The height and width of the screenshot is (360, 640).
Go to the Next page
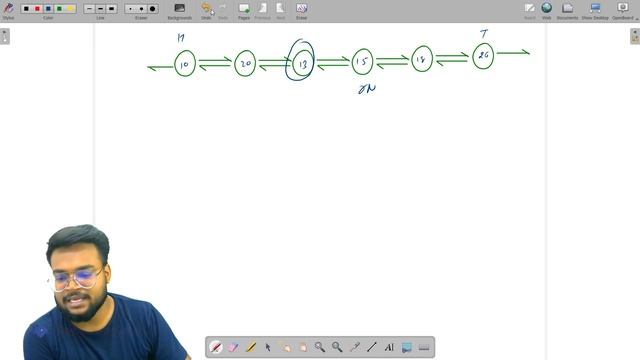tap(280, 11)
